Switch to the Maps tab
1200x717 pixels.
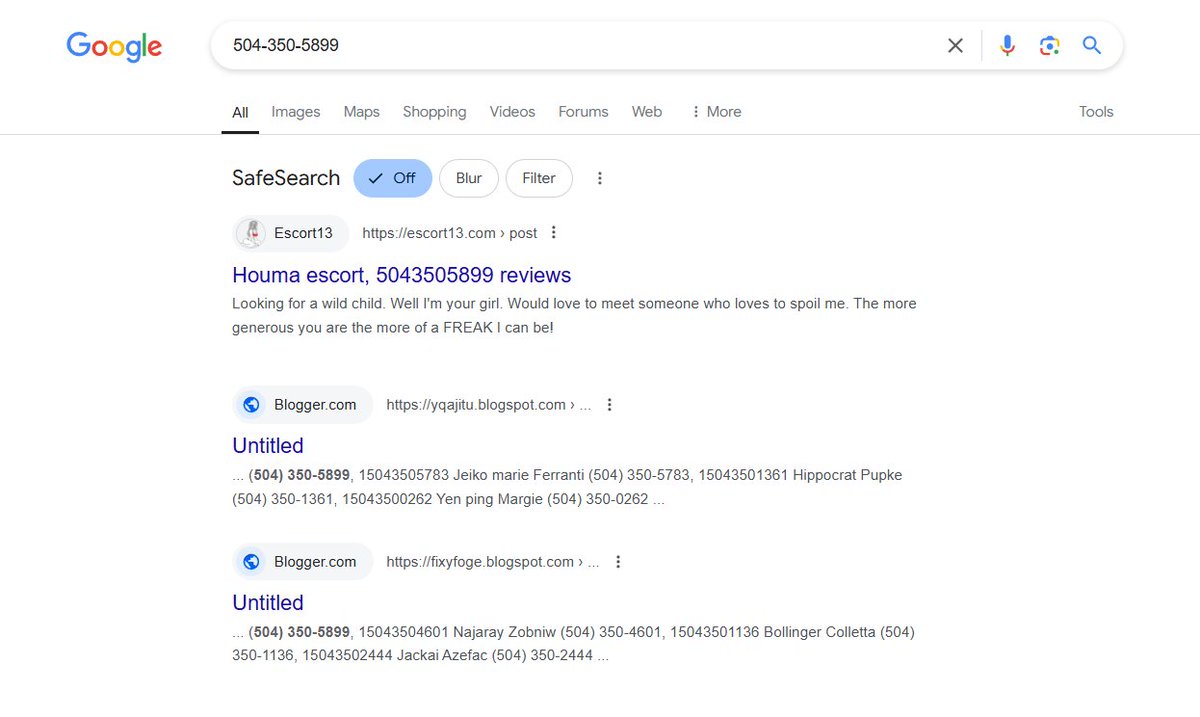click(x=361, y=112)
